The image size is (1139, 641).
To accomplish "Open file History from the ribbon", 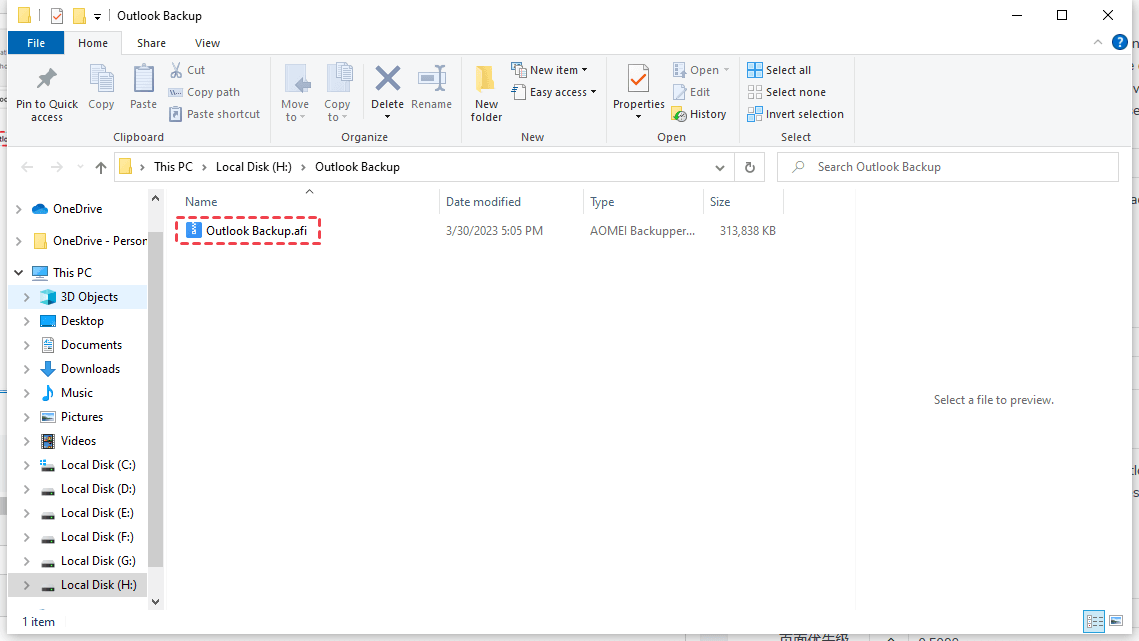I will coord(699,114).
